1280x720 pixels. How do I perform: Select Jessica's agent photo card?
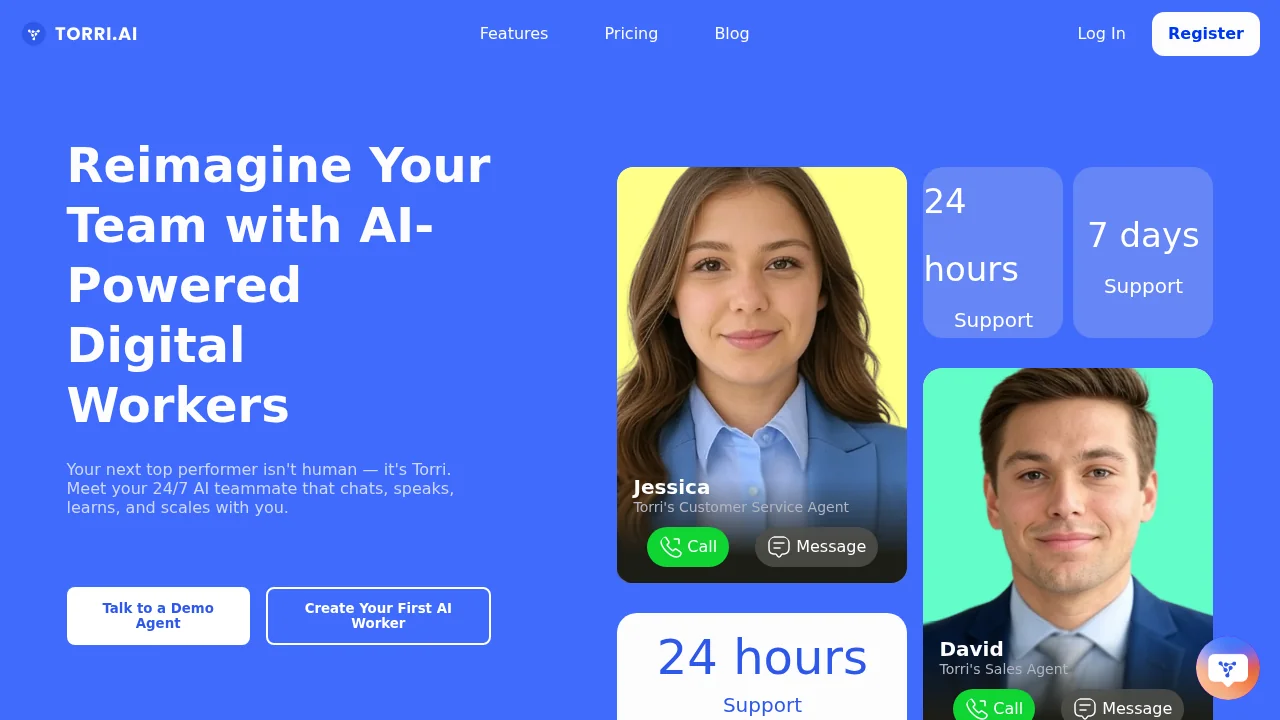click(x=762, y=375)
